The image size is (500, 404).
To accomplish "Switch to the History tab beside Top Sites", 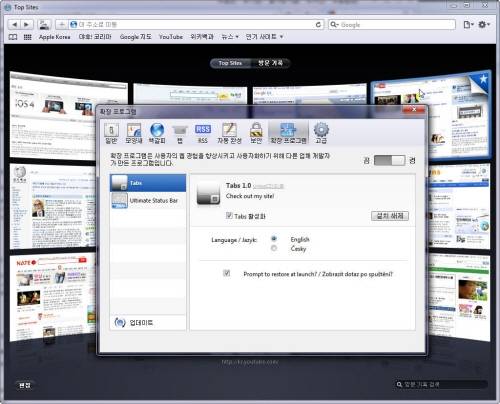I will point(271,63).
